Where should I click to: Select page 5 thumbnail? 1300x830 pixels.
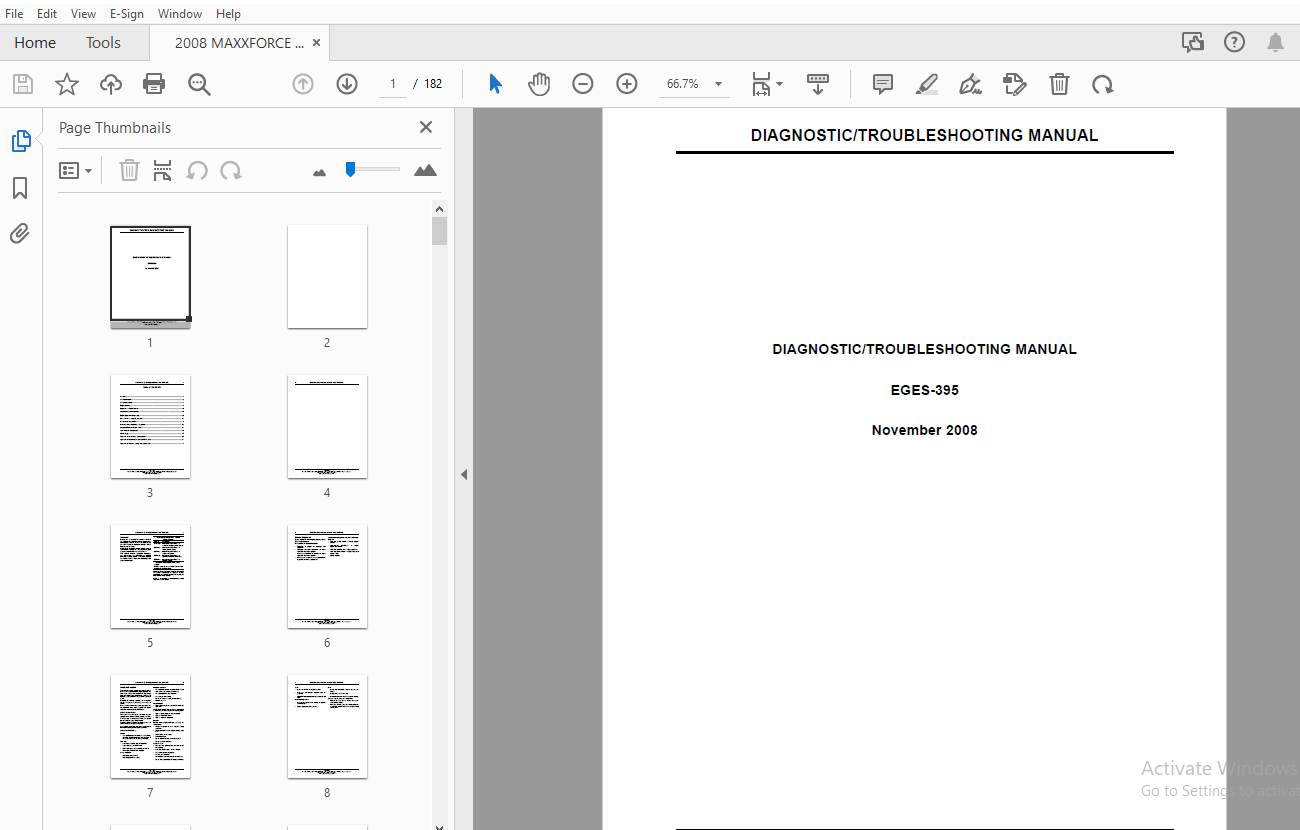click(150, 577)
